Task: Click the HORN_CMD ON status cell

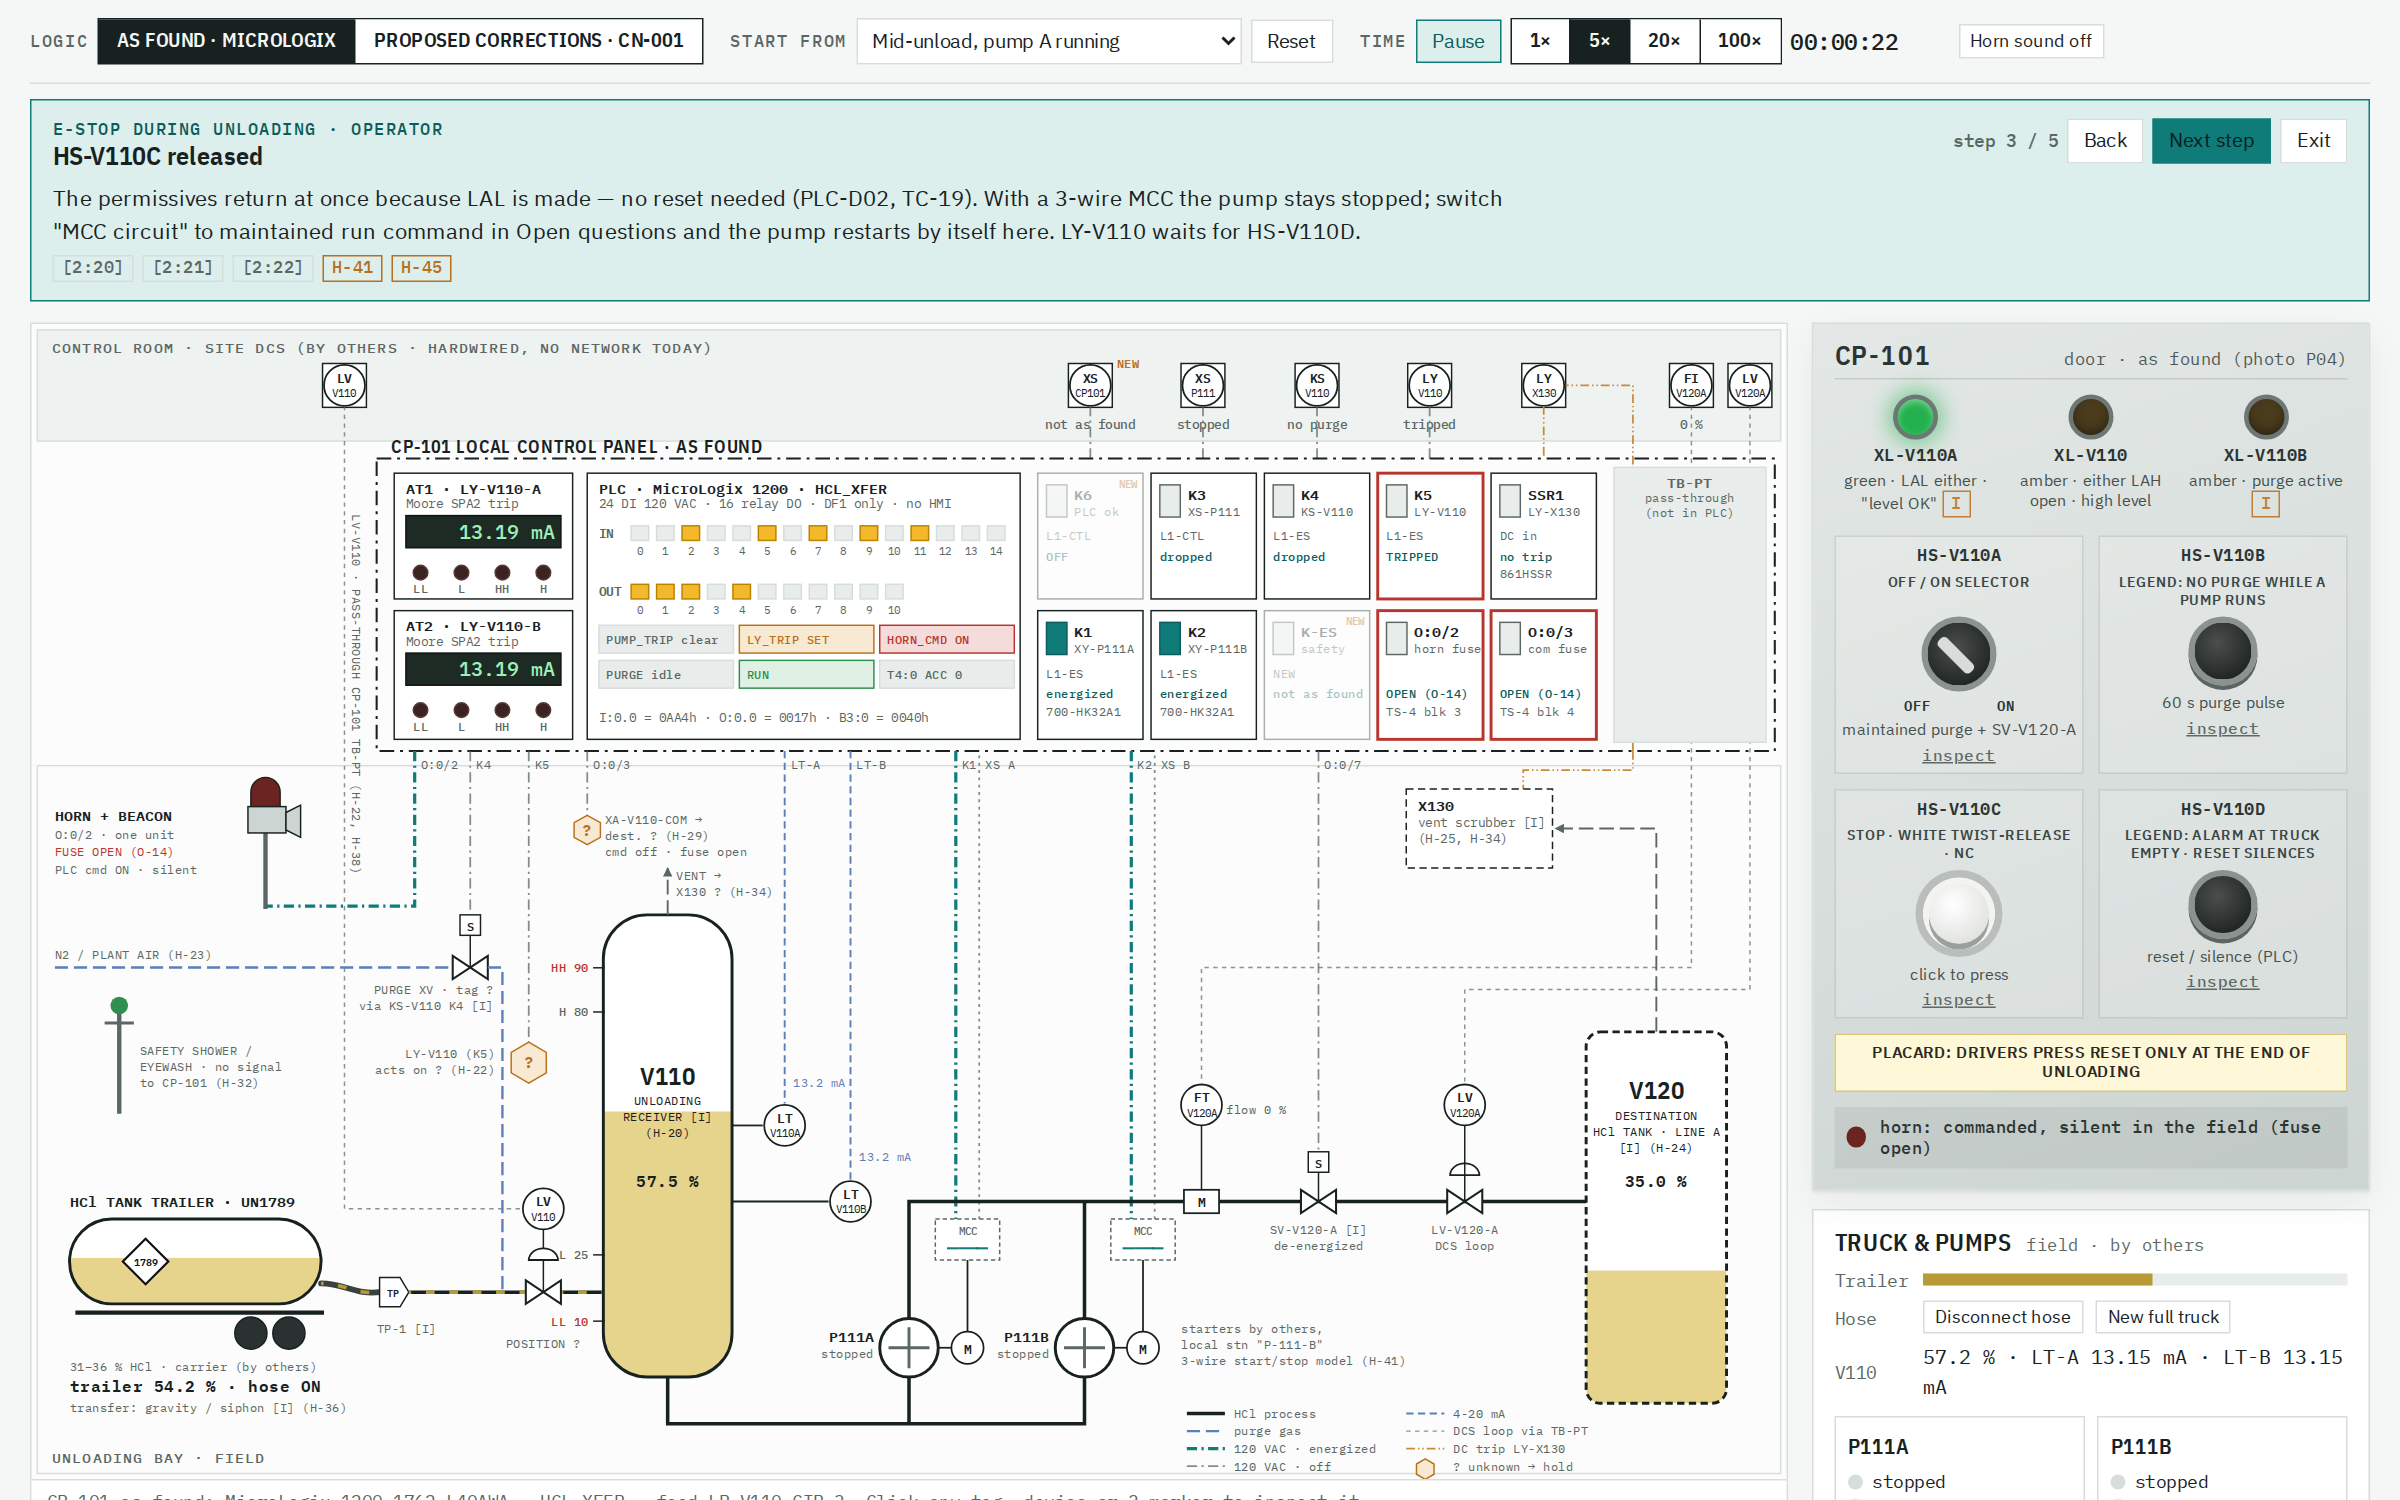Action: pos(947,640)
